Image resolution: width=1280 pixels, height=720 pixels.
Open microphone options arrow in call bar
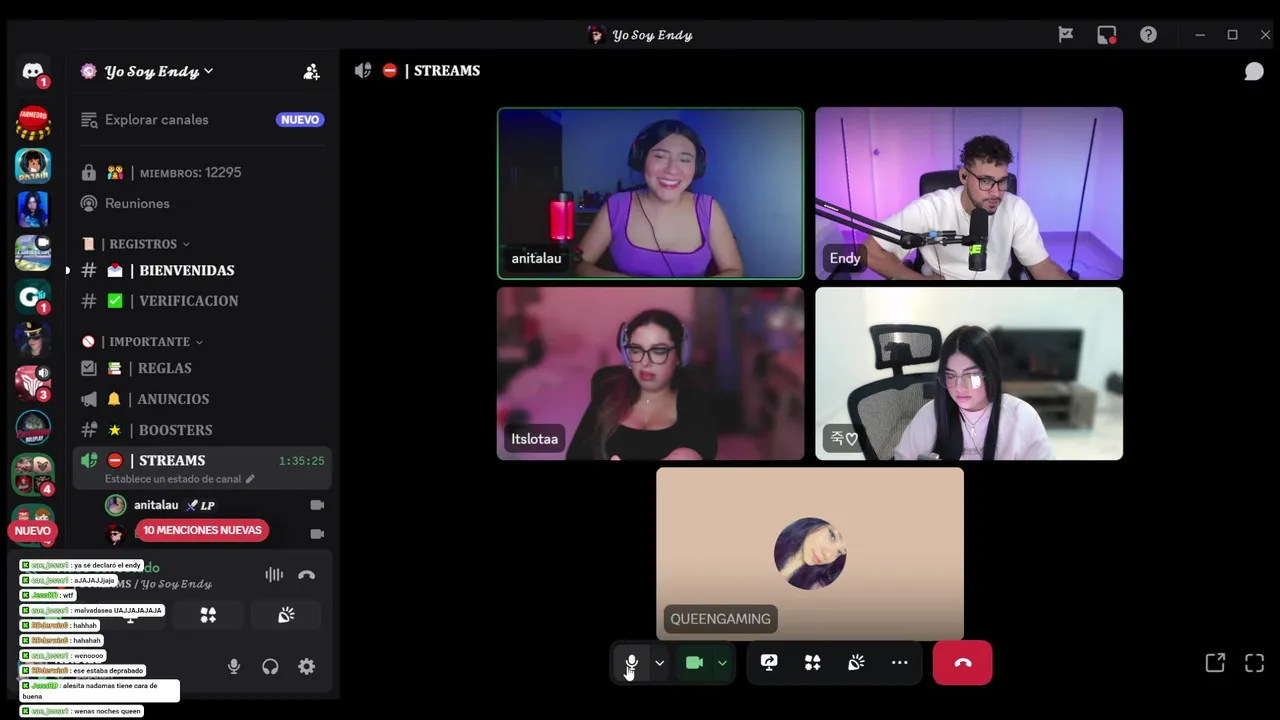point(659,663)
